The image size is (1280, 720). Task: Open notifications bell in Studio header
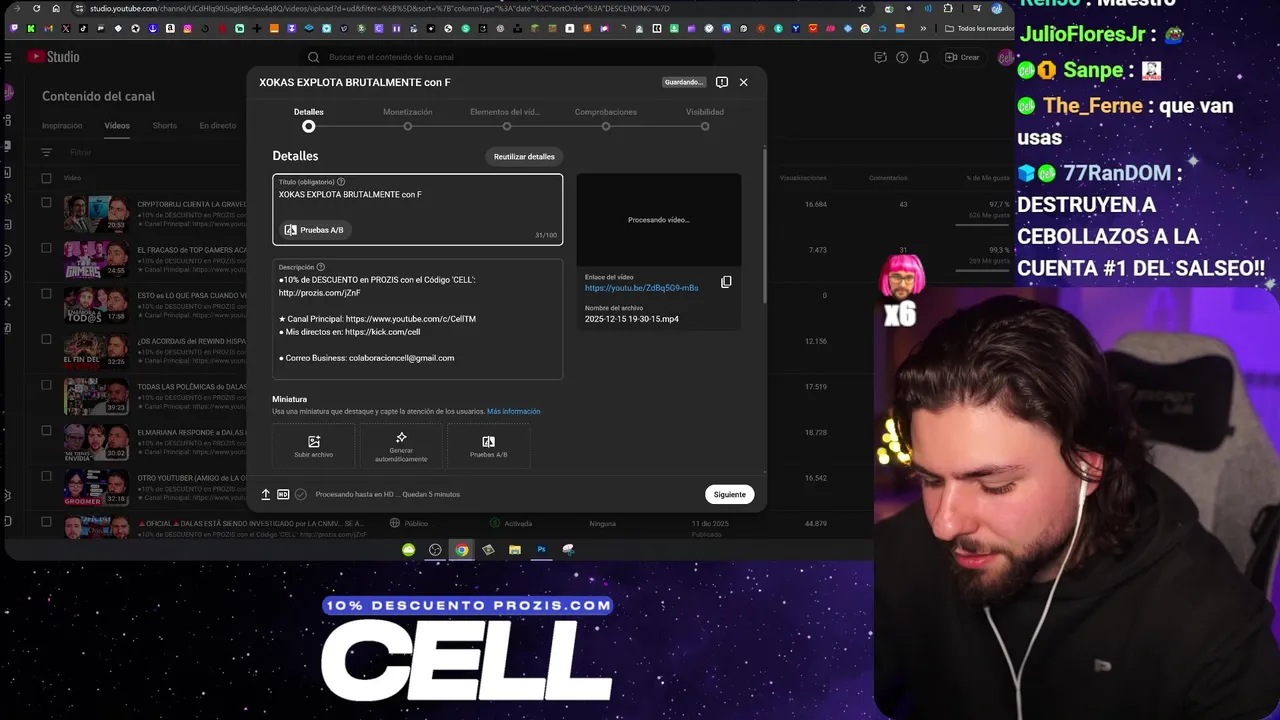coord(924,57)
